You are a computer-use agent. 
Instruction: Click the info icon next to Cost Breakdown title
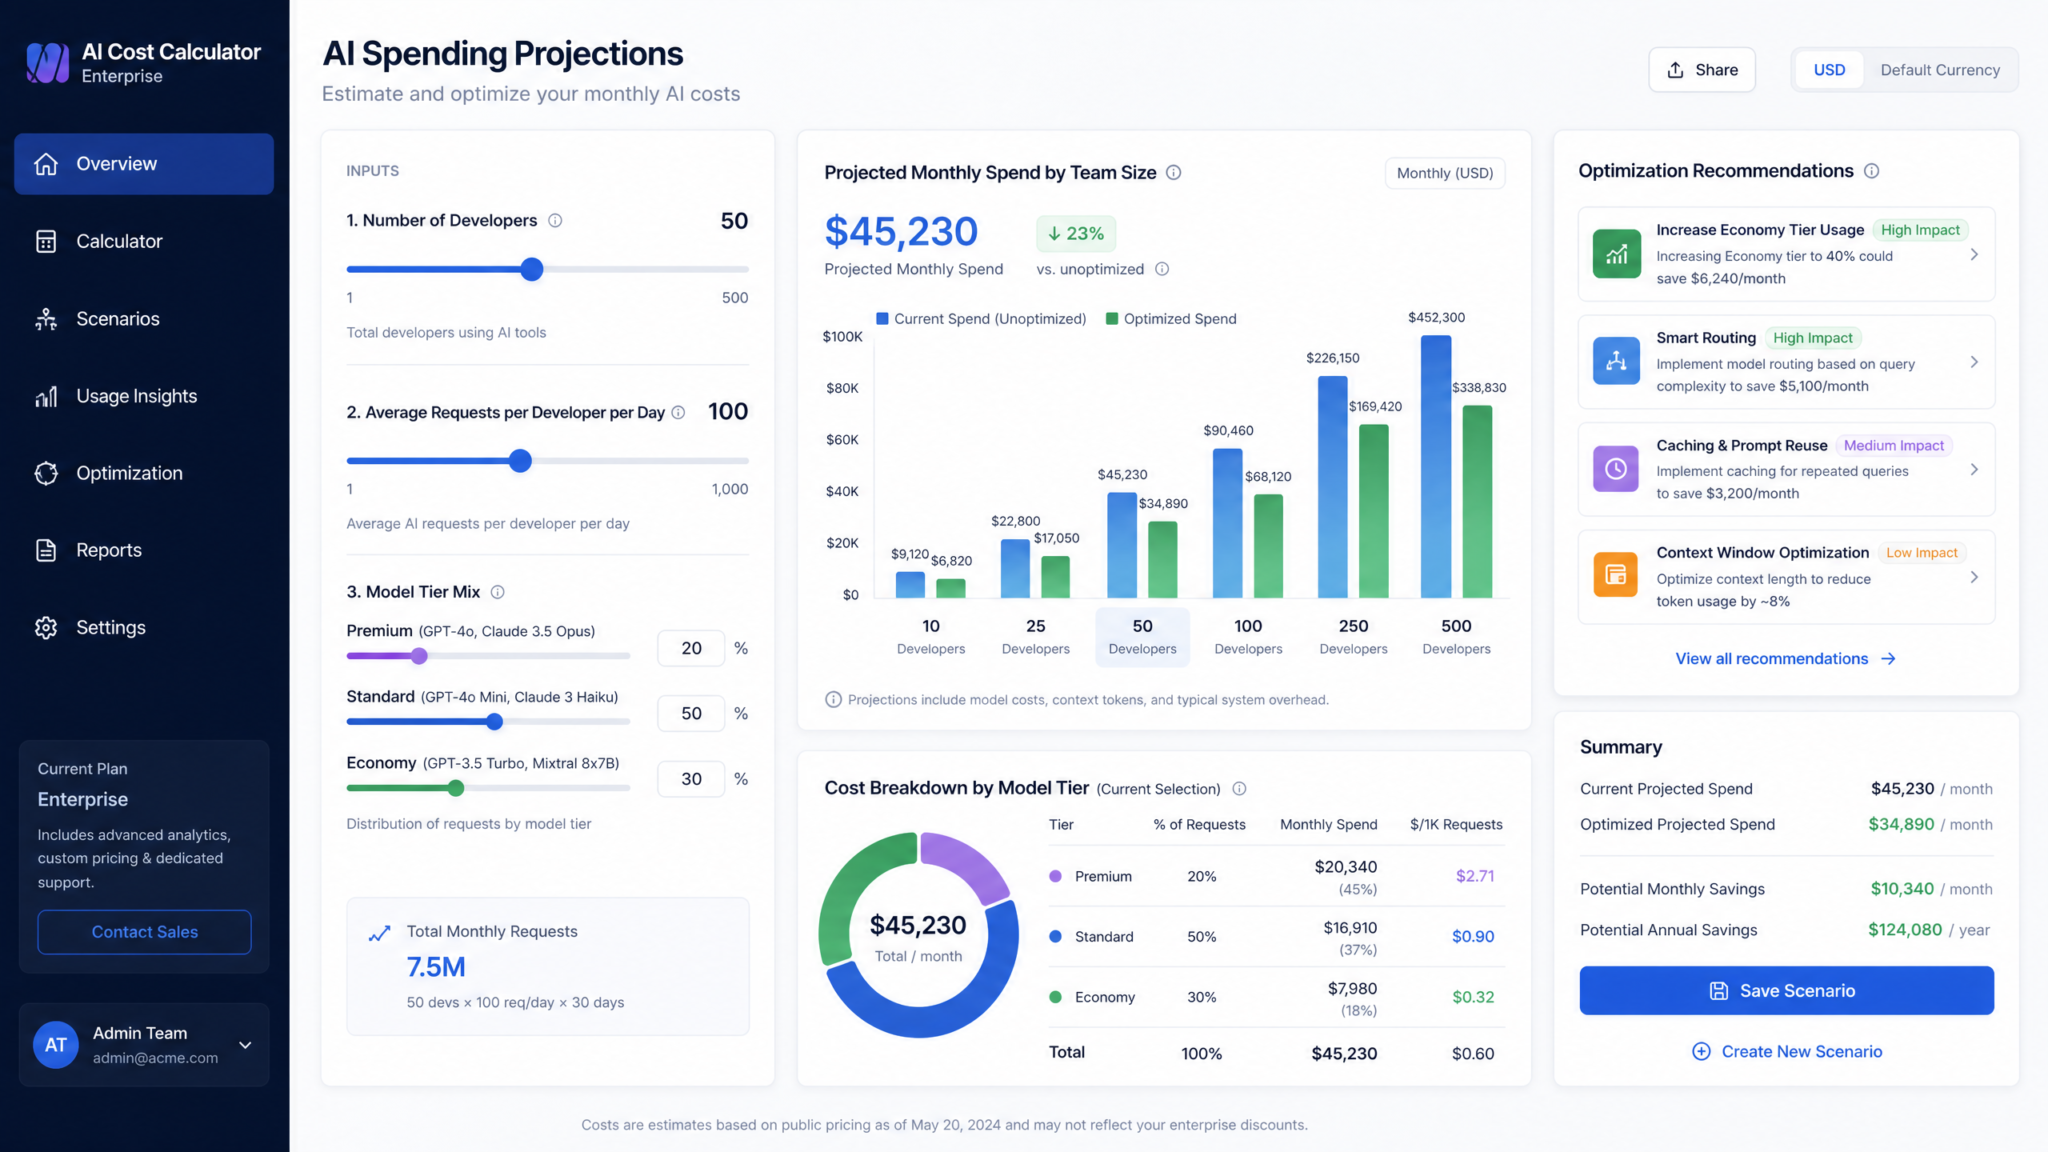[x=1239, y=789]
